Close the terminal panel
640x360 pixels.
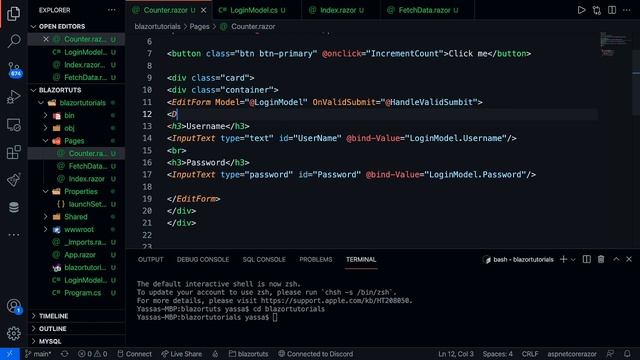click(629, 259)
